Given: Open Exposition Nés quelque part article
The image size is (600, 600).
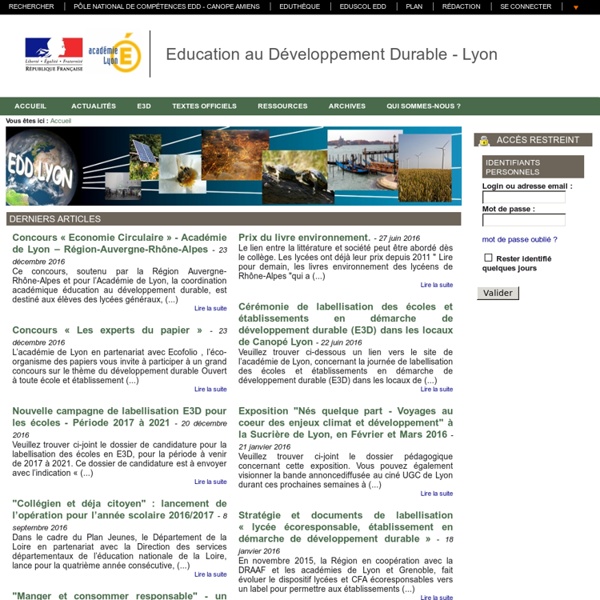Looking at the screenshot, I should [346, 422].
